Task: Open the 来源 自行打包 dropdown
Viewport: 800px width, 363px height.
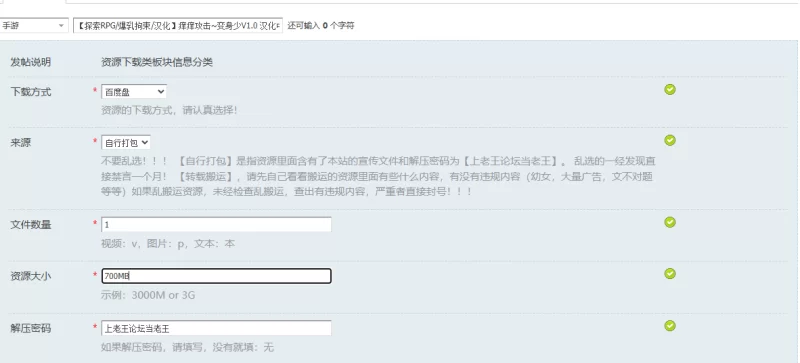Action: (126, 142)
